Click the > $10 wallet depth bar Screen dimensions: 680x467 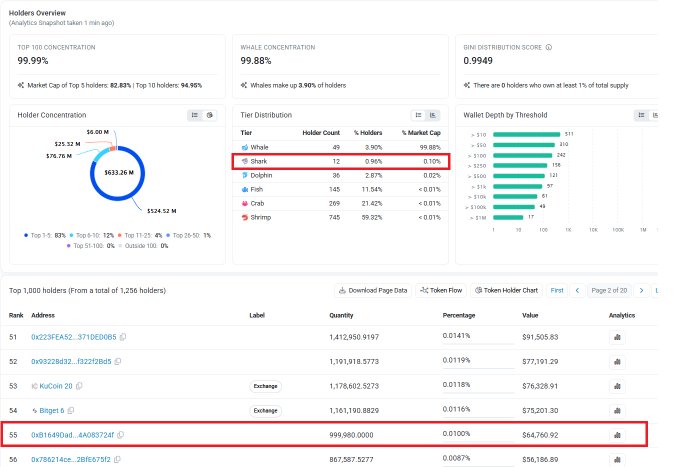pyautogui.click(x=526, y=134)
